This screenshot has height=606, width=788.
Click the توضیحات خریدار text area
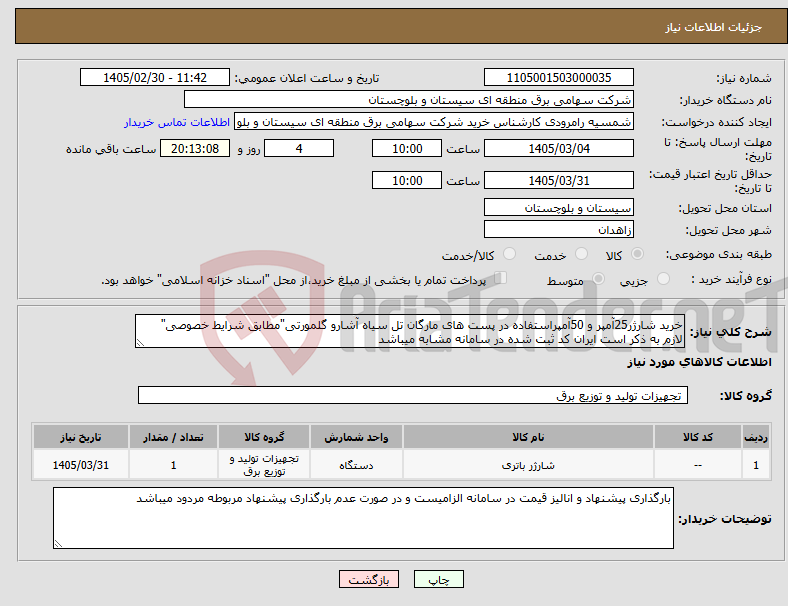click(x=363, y=518)
